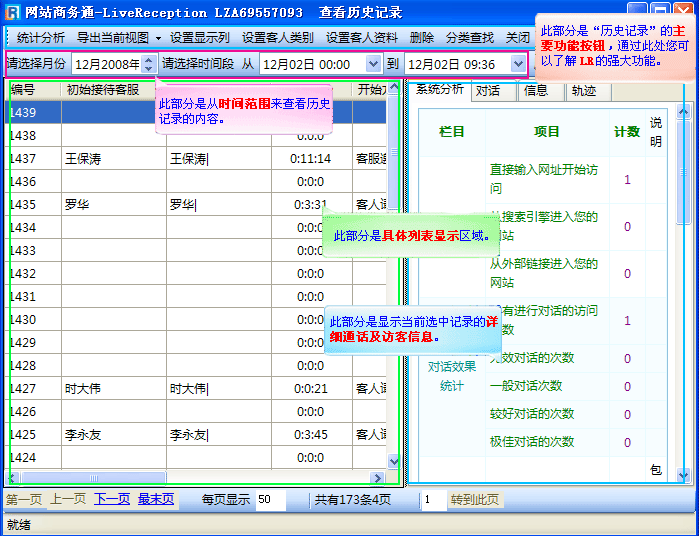Open the end time 12月02日 09:36 dropdown
This screenshot has height=536, width=699.
tap(517, 64)
